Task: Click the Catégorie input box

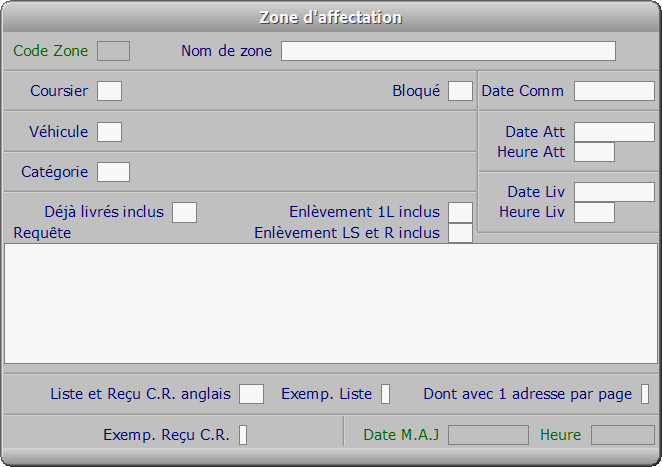Action: pyautogui.click(x=113, y=172)
